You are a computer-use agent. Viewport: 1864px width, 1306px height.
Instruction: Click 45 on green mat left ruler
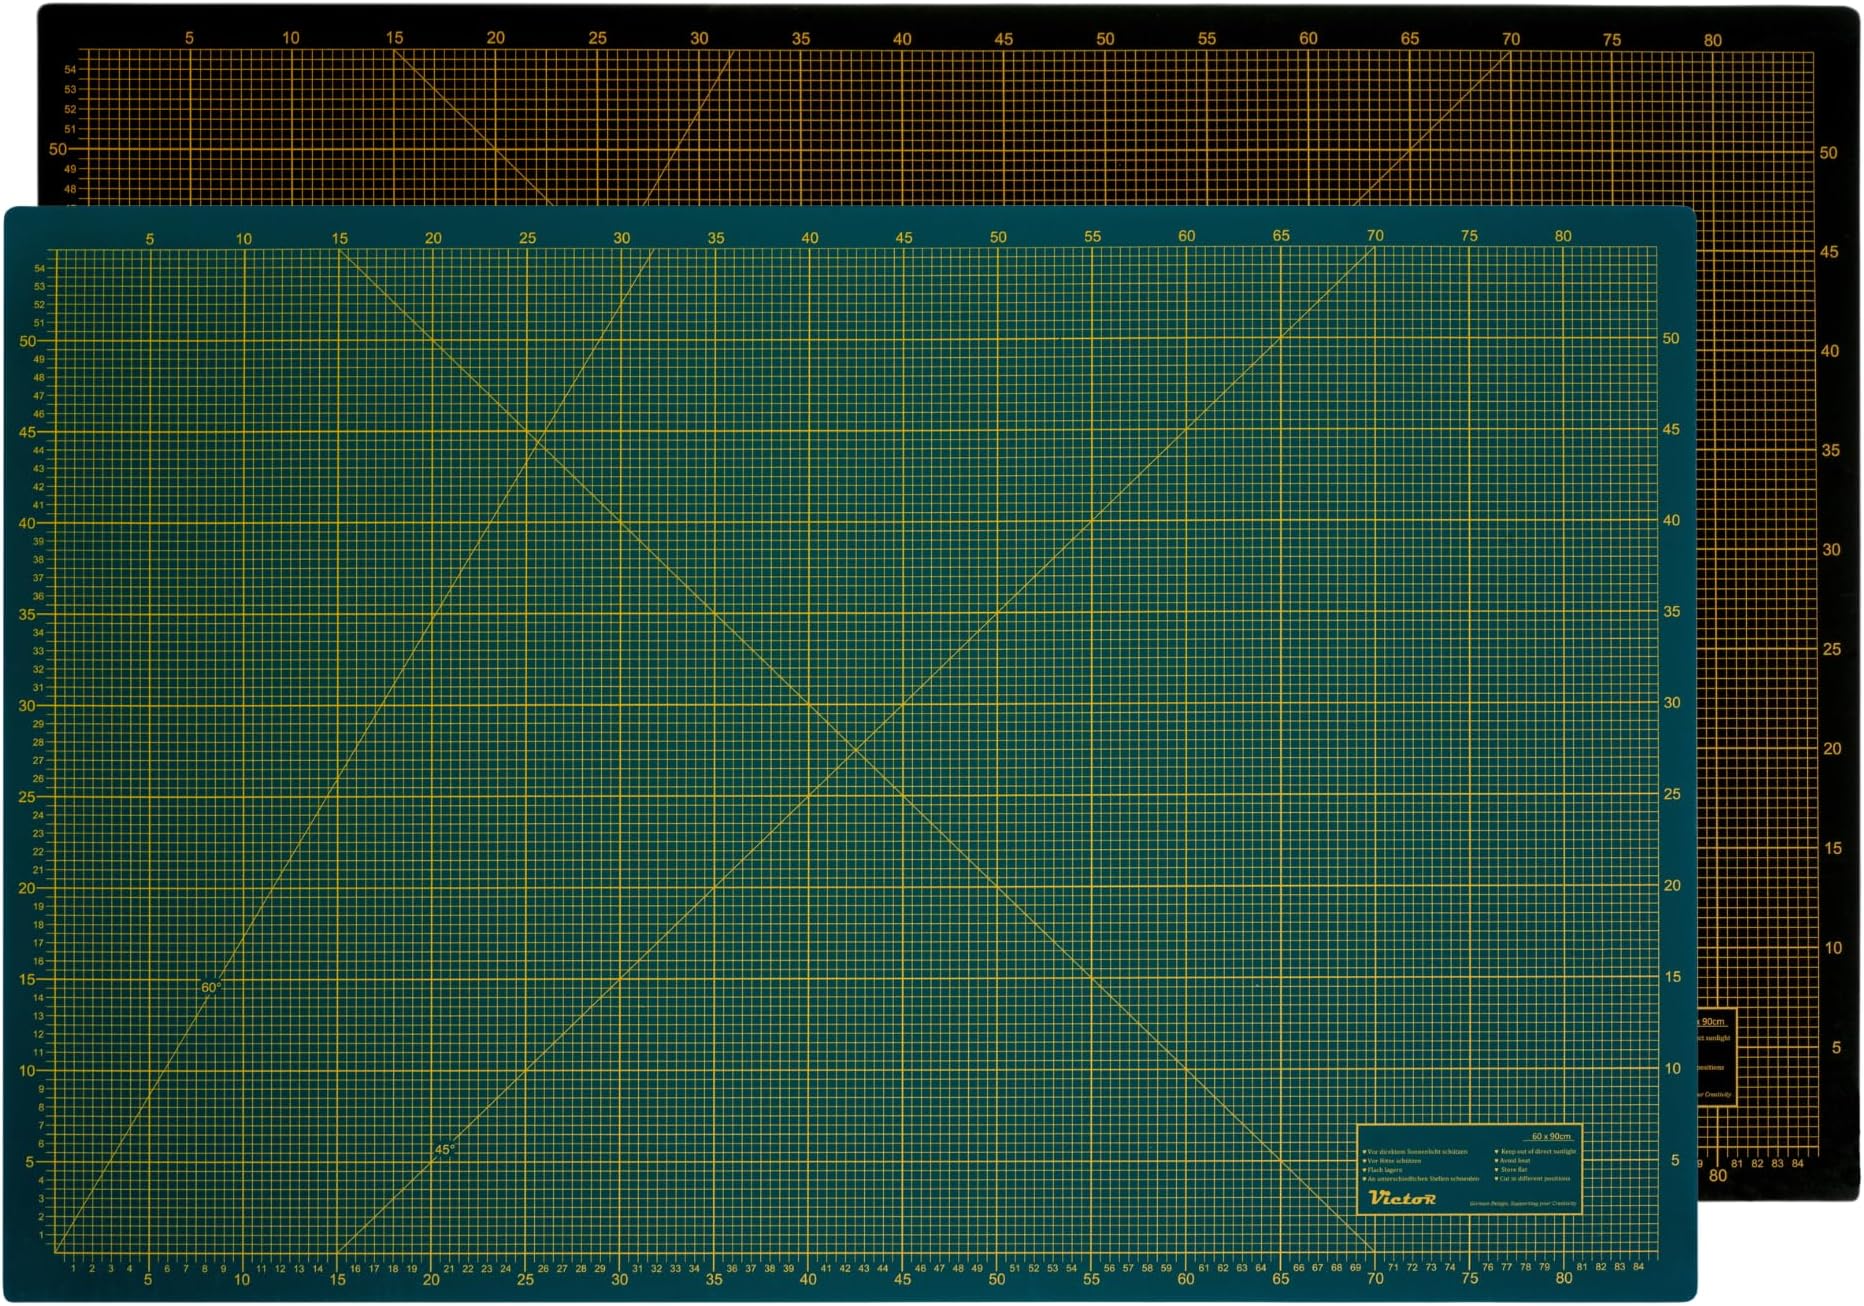[x=27, y=432]
